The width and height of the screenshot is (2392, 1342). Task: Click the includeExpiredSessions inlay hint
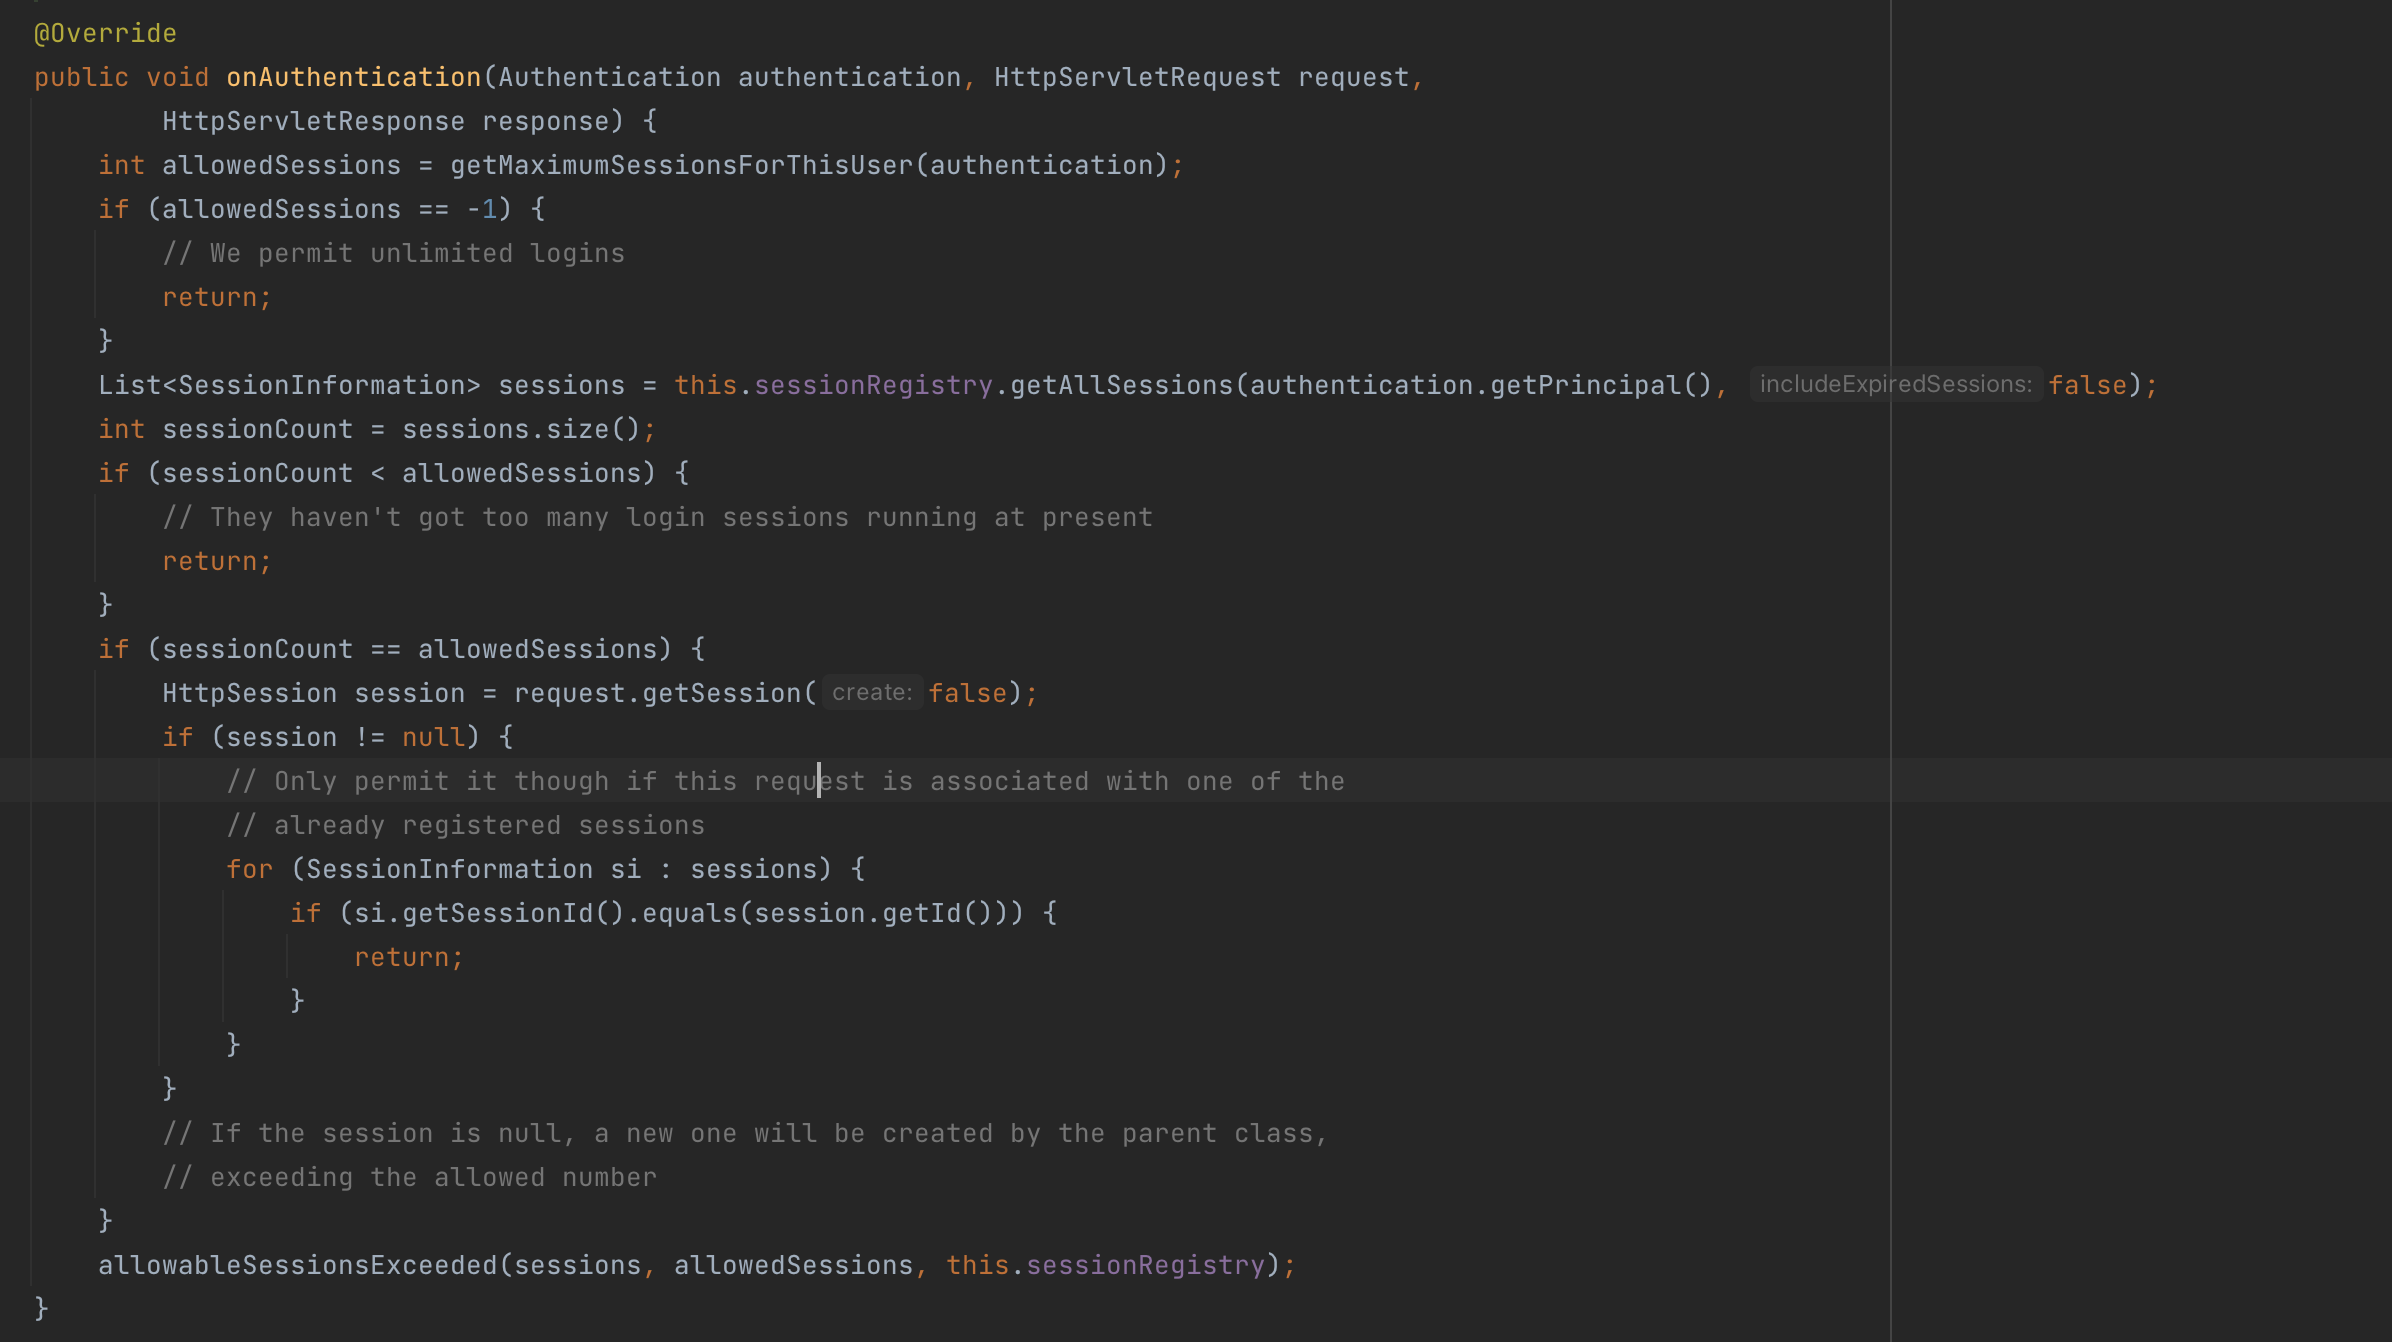(x=1895, y=385)
